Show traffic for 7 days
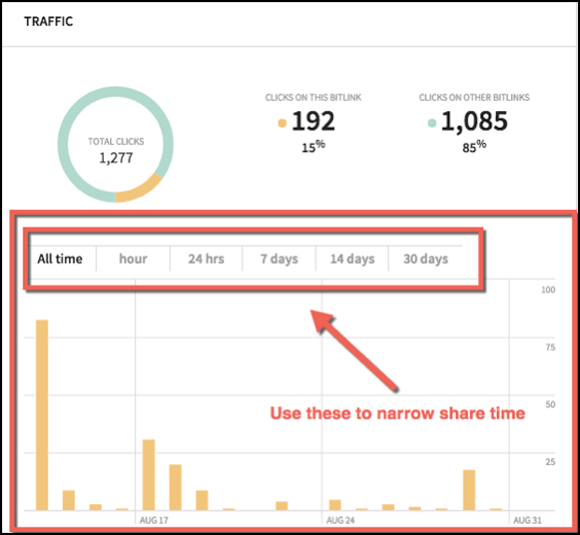Viewport: 580px width, 535px height. pos(279,259)
